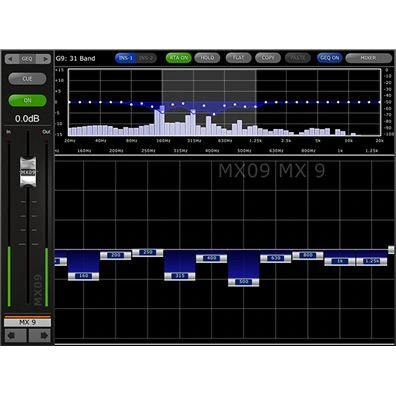Select the 315 Hz band fader handle
The image size is (396, 396).
[180, 276]
